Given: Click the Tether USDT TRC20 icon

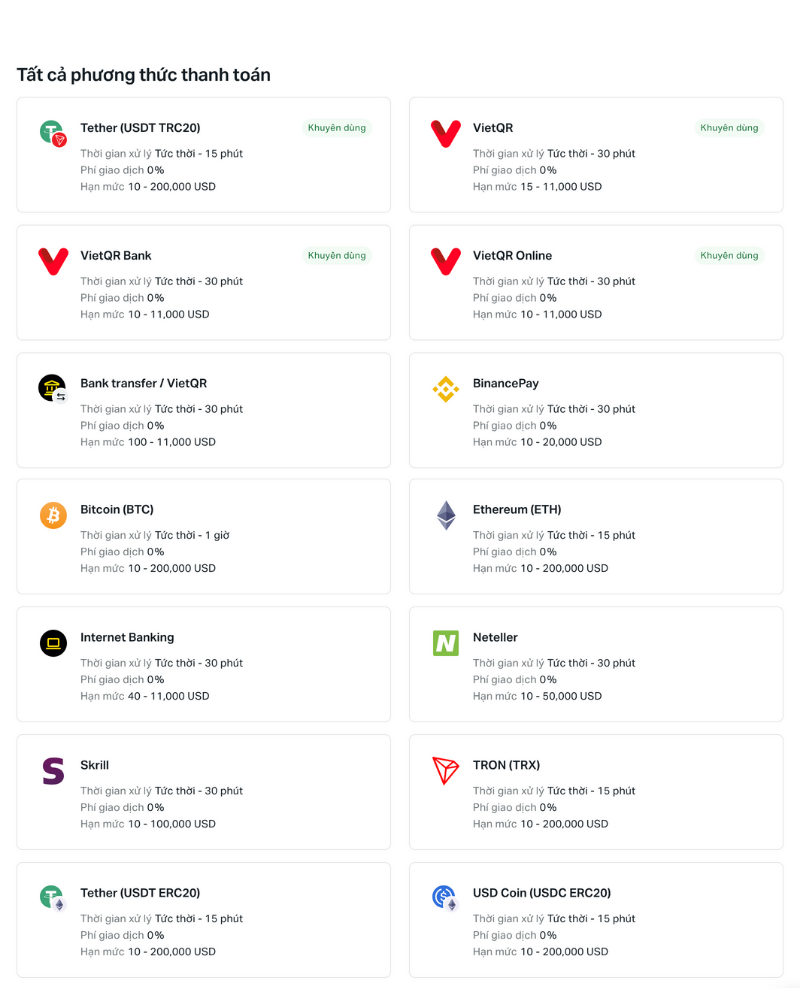Looking at the screenshot, I should 53,132.
